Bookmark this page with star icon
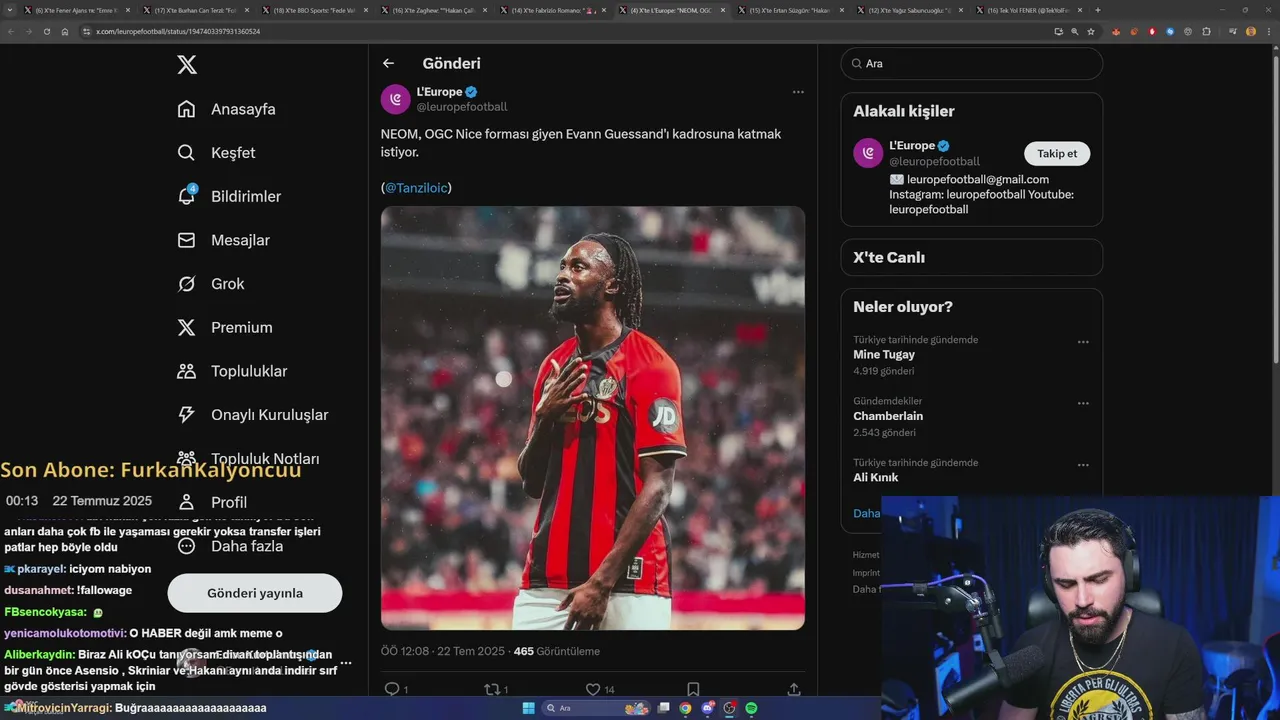 point(1091,31)
